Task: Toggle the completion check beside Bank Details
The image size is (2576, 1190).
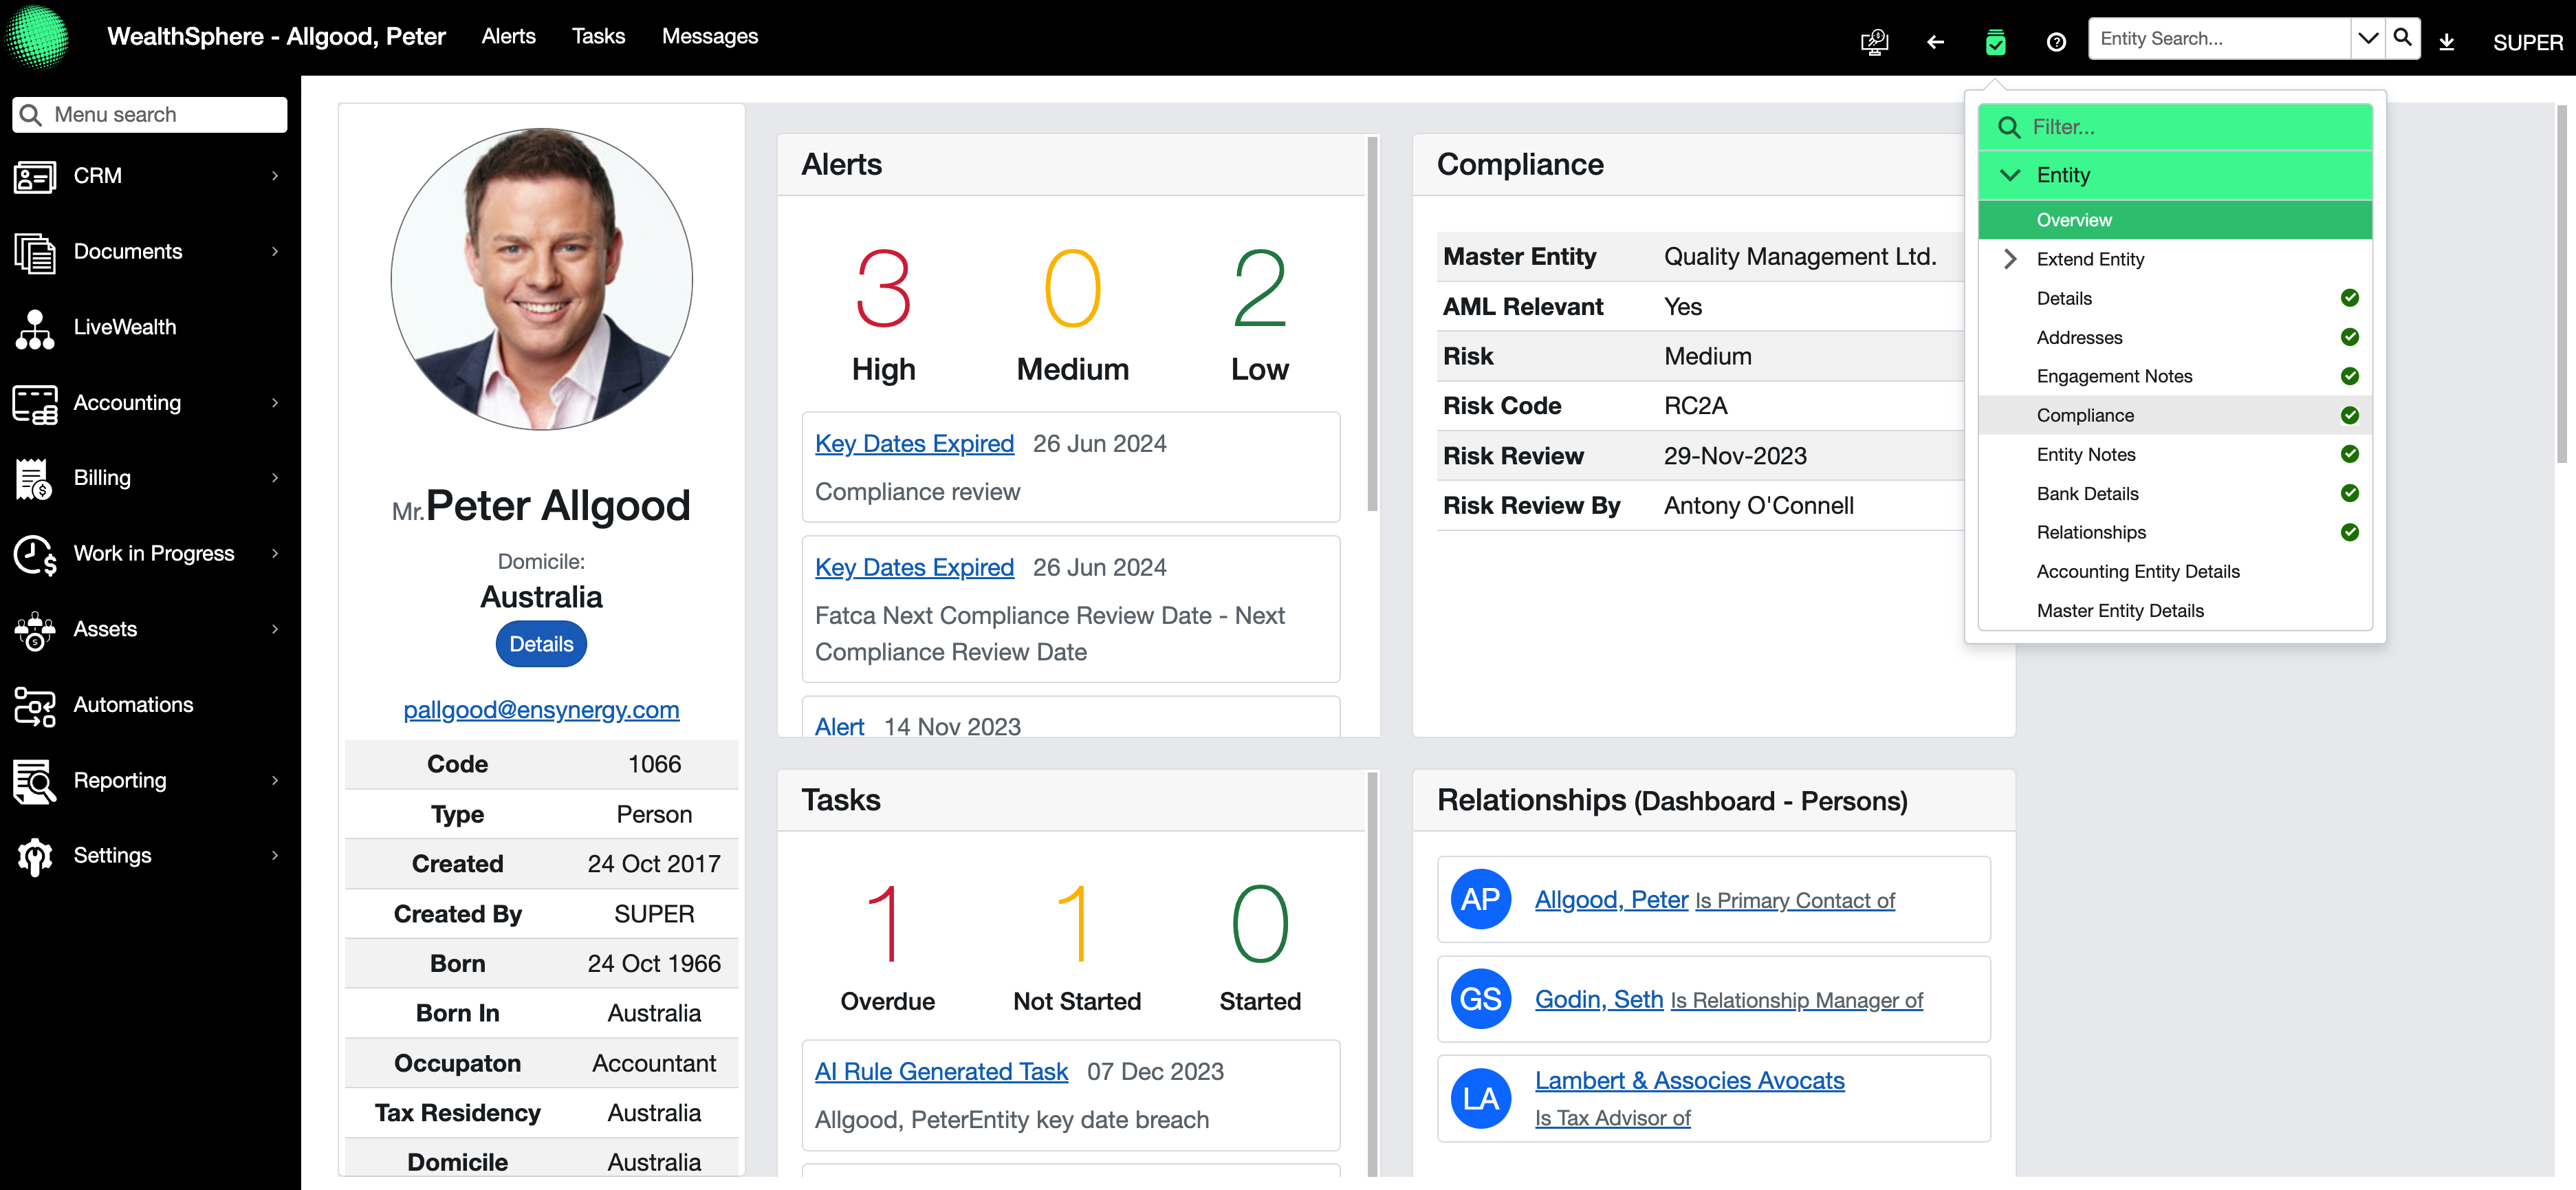Action: [2349, 493]
